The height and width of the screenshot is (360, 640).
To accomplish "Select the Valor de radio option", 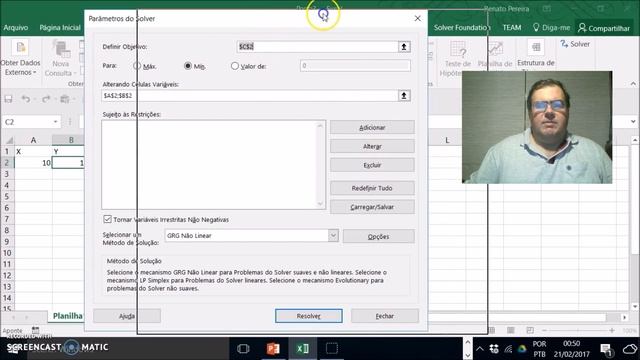I will click(235, 66).
